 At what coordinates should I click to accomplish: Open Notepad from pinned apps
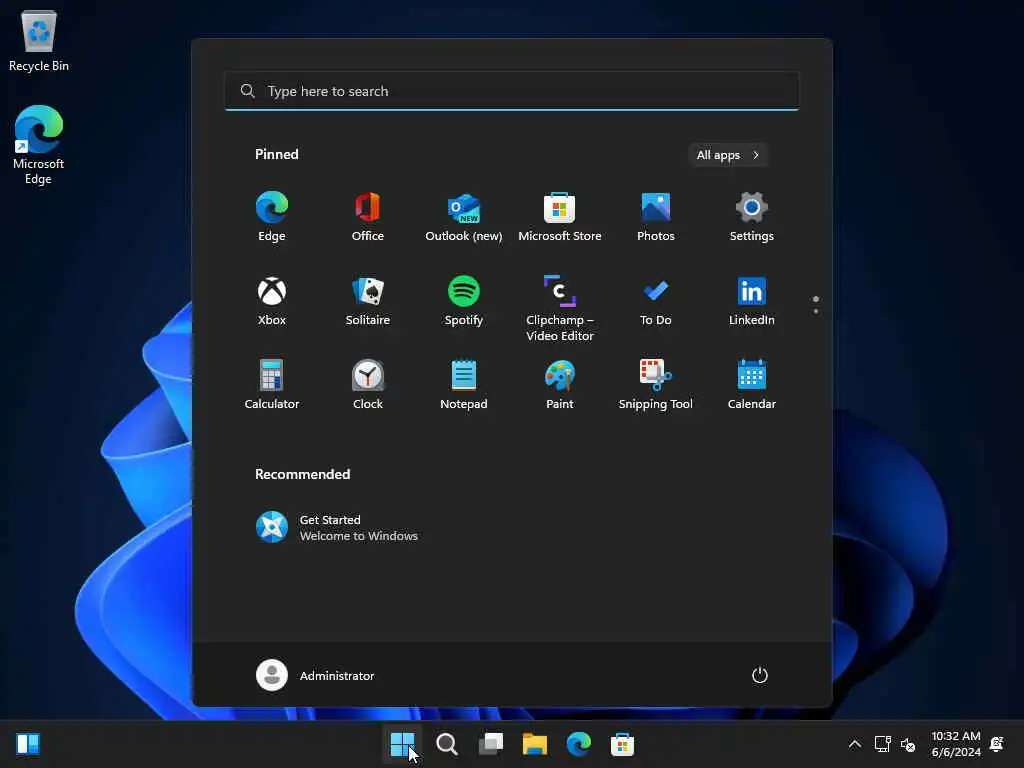464,385
